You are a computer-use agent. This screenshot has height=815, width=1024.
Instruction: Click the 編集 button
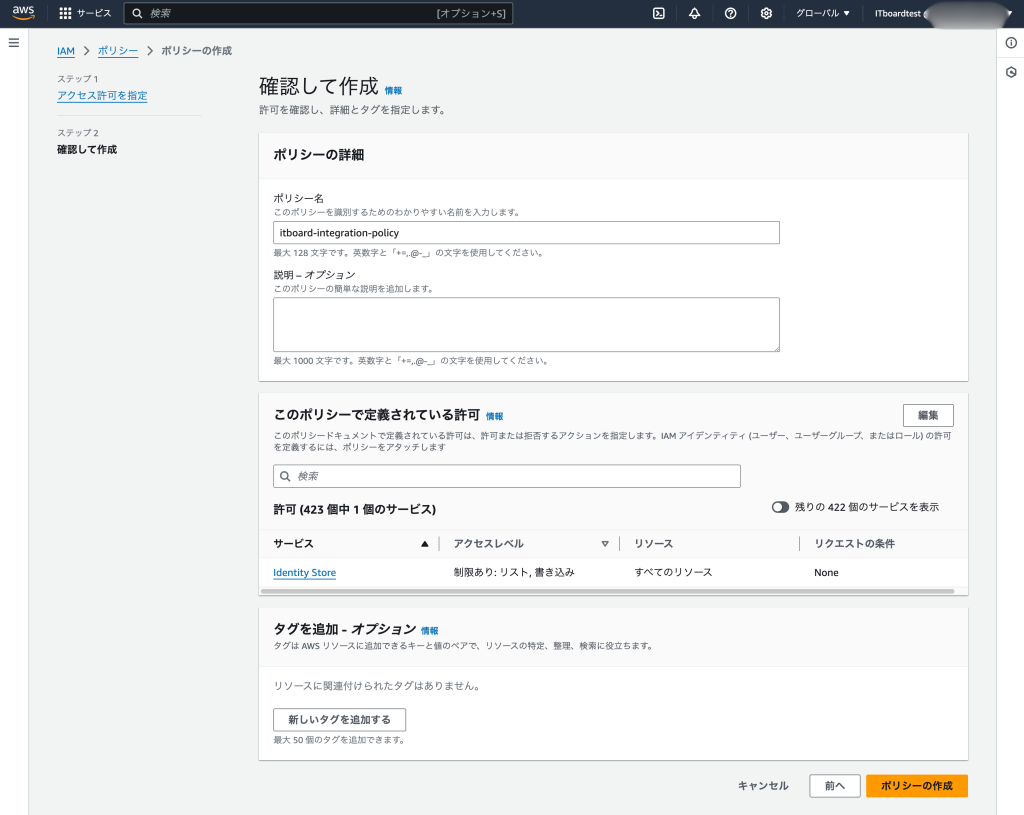[x=927, y=416]
